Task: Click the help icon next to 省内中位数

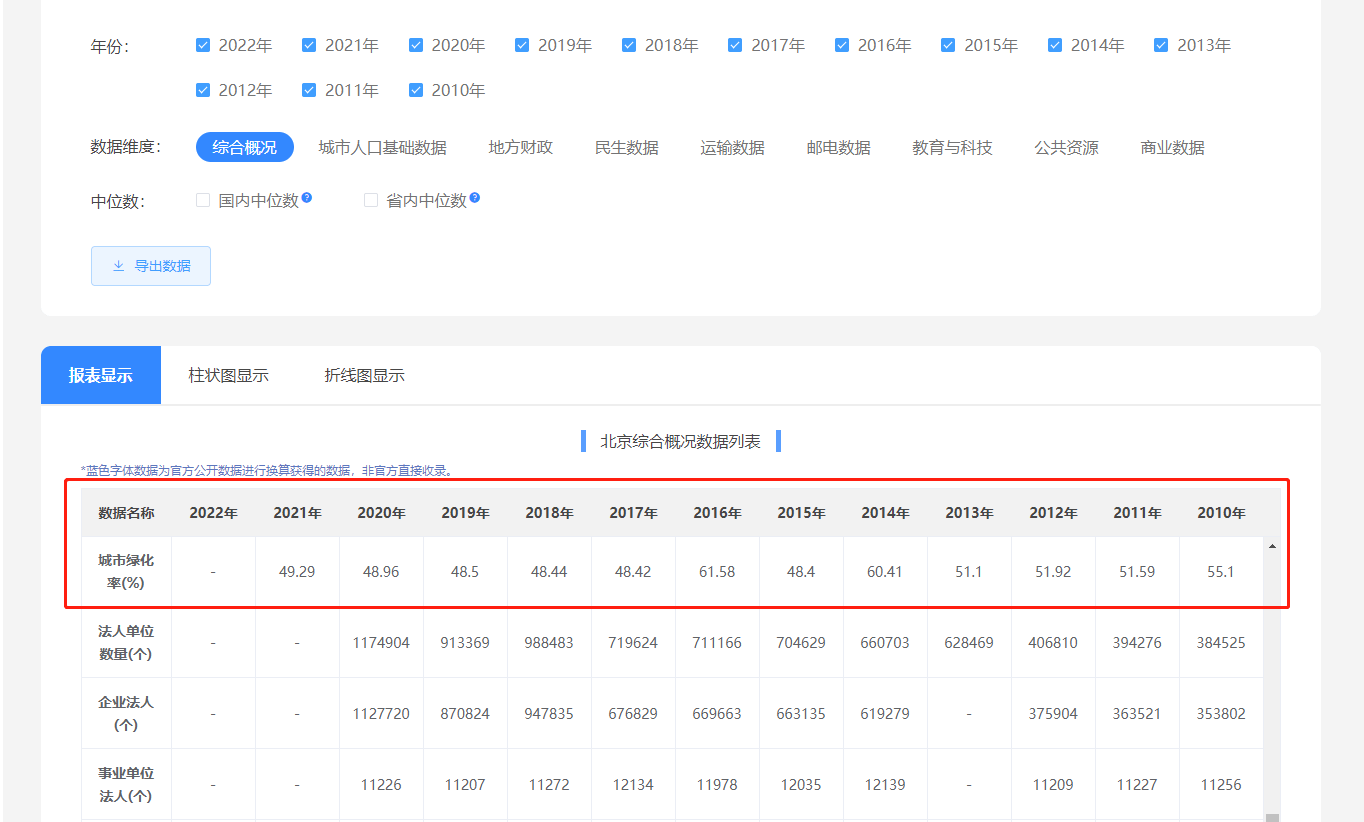Action: pos(475,198)
